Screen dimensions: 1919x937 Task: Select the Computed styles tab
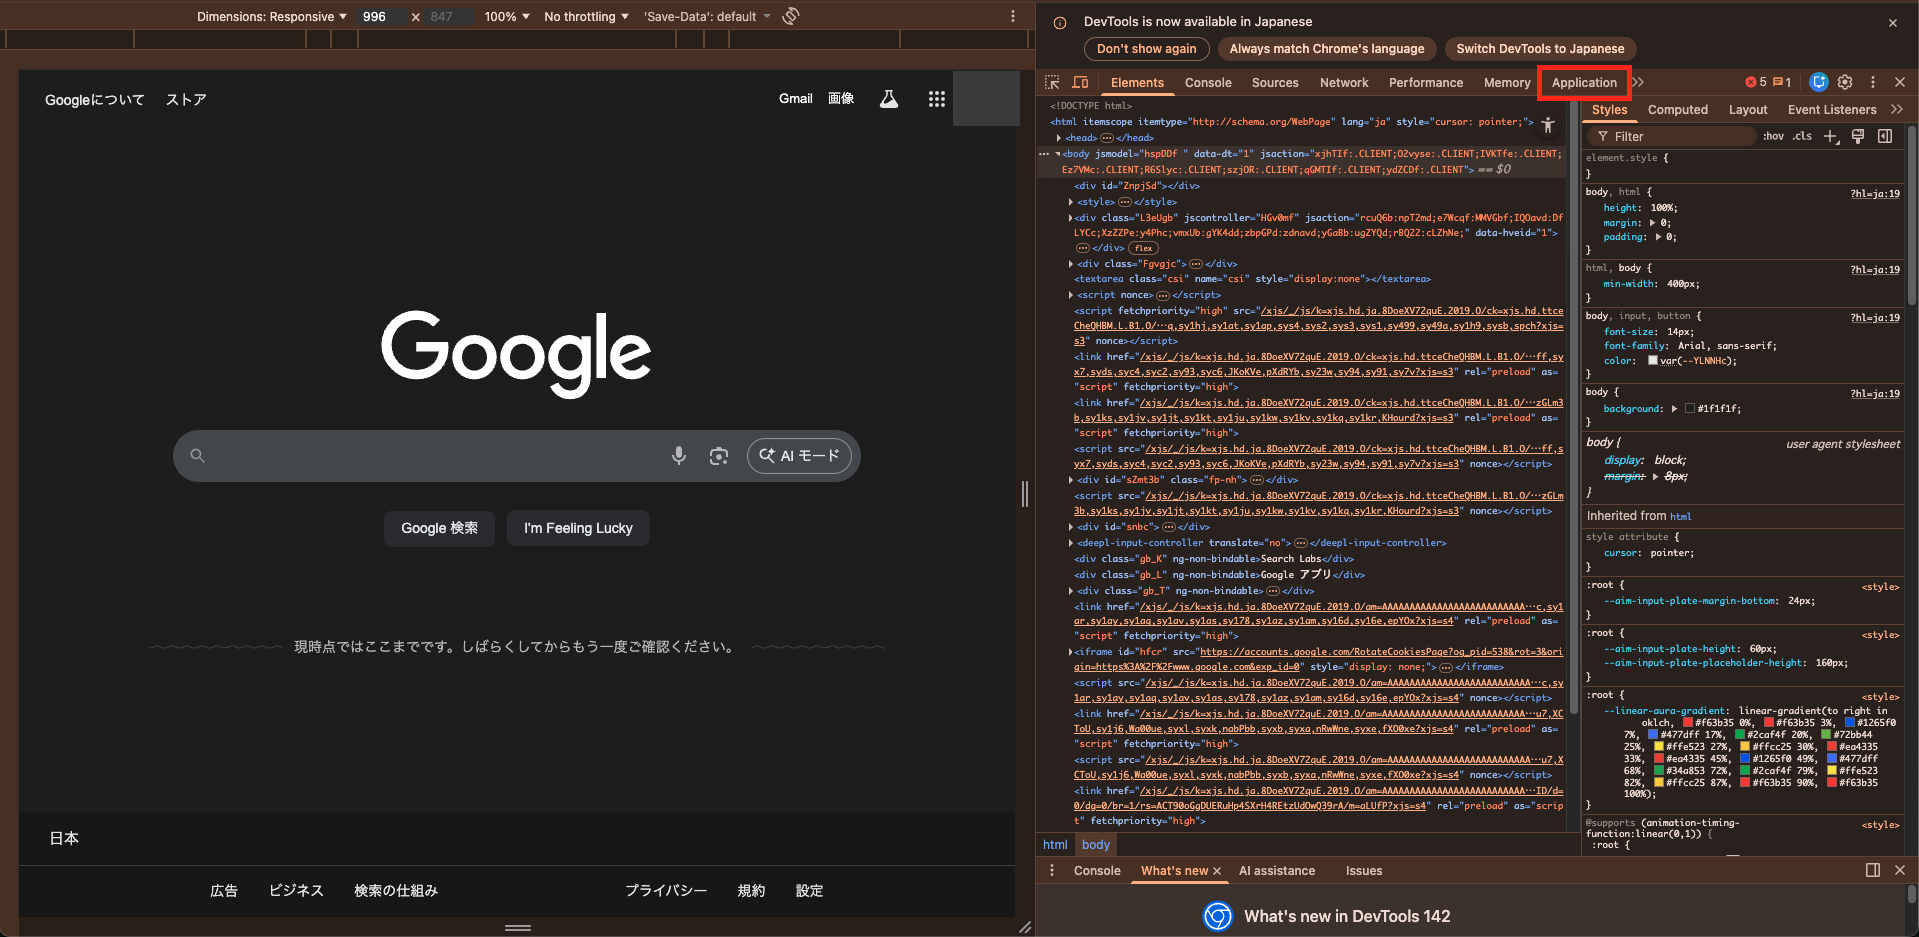[x=1678, y=110]
